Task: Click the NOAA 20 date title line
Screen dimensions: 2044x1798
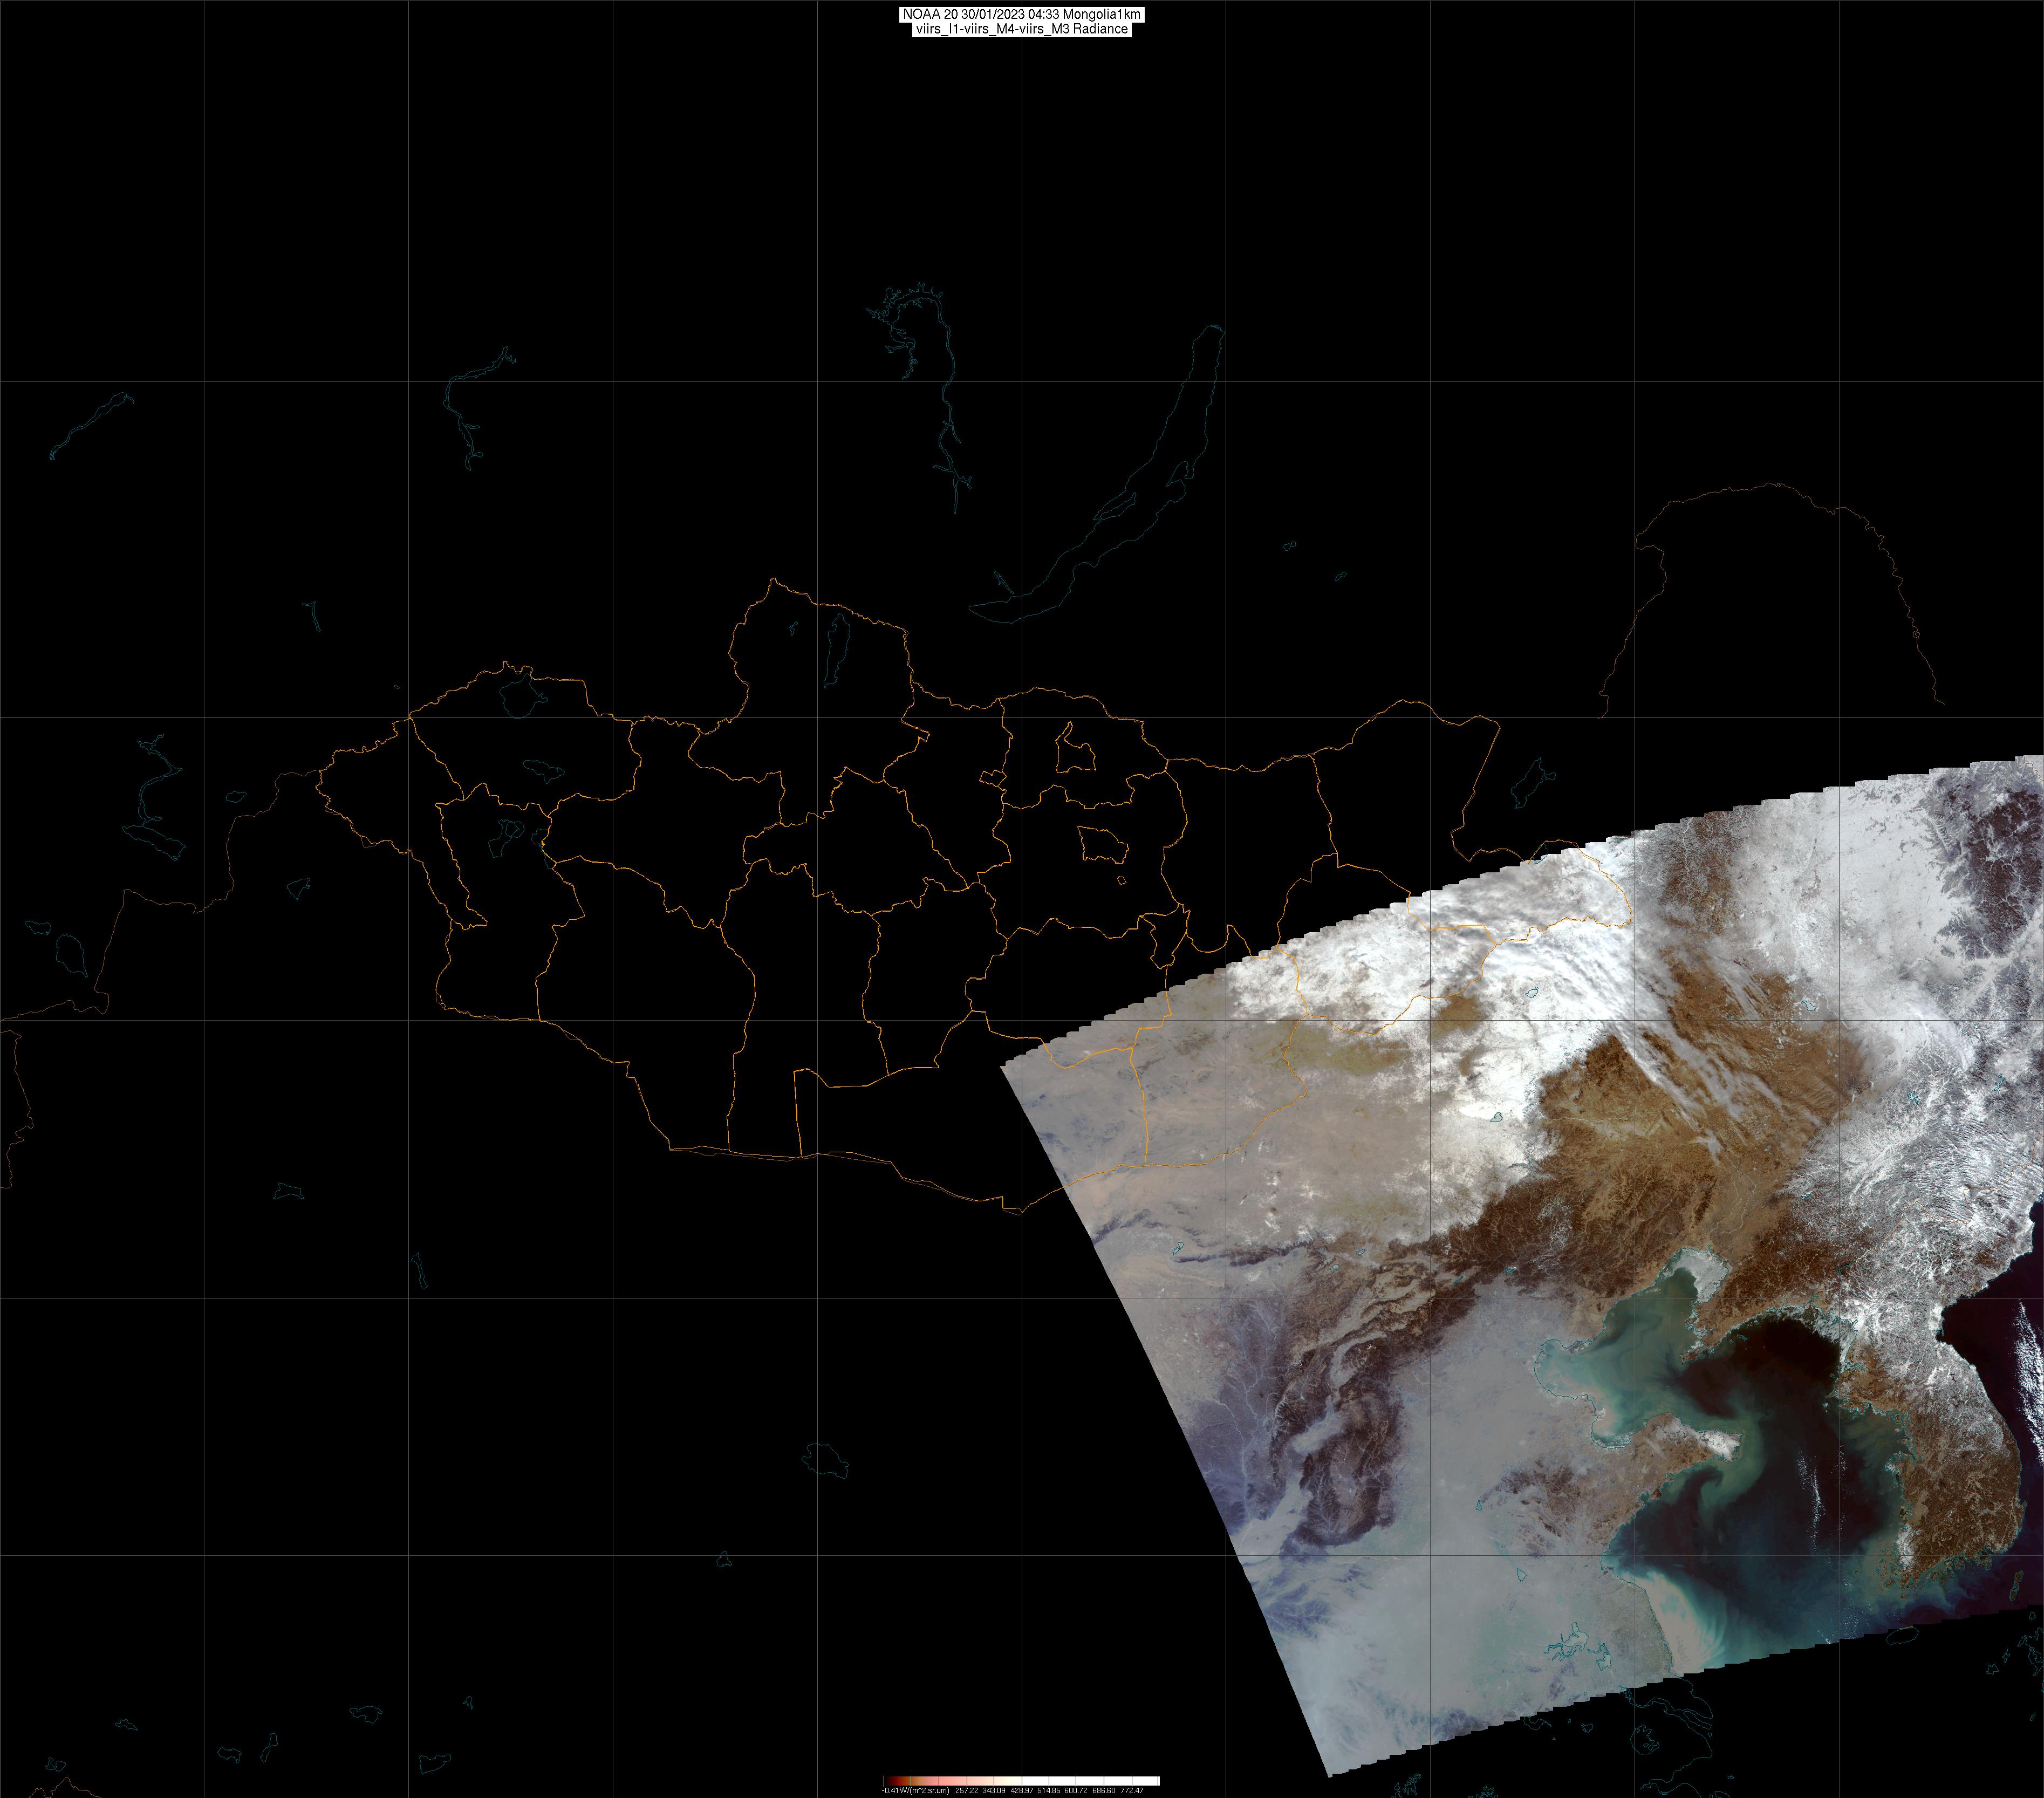Action: [x=1021, y=14]
